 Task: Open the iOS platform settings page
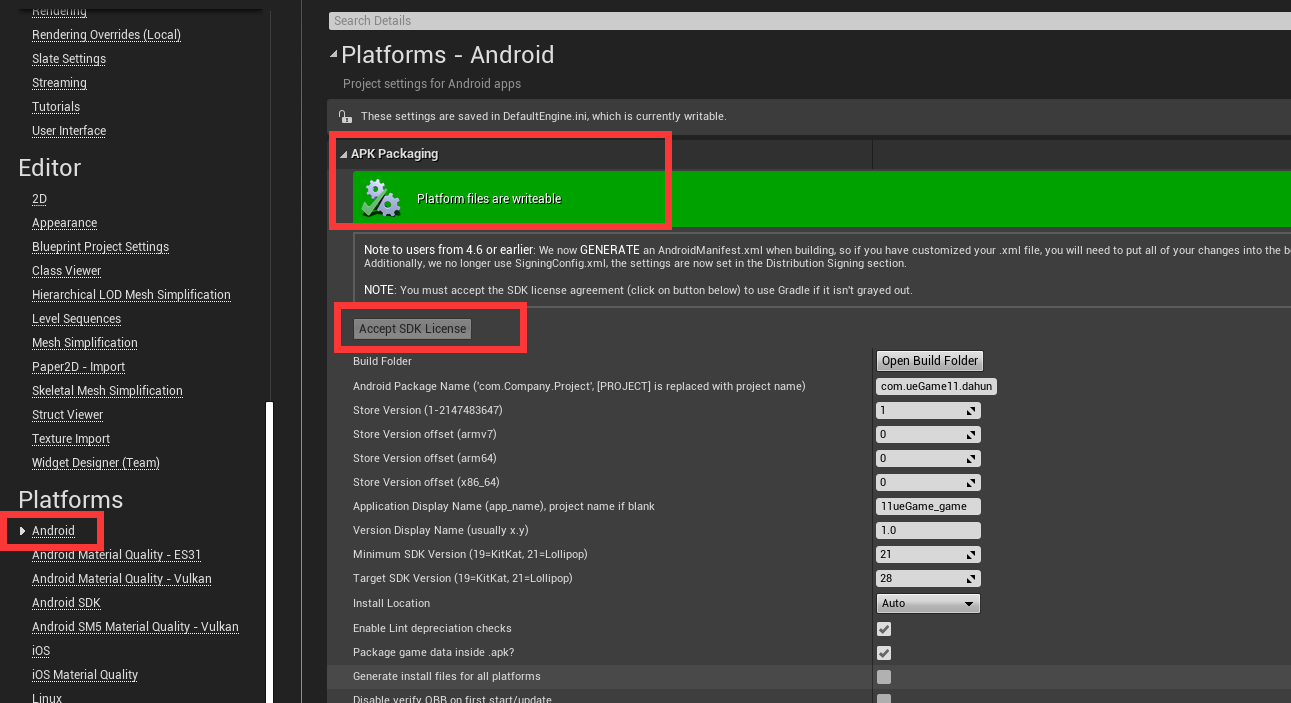click(40, 650)
